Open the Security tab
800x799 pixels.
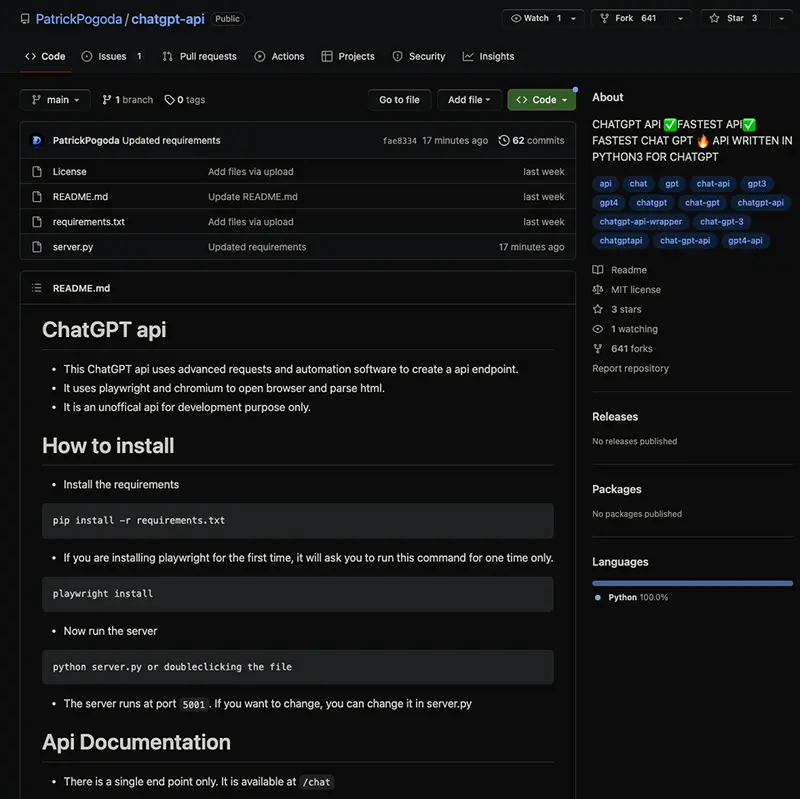pos(419,57)
